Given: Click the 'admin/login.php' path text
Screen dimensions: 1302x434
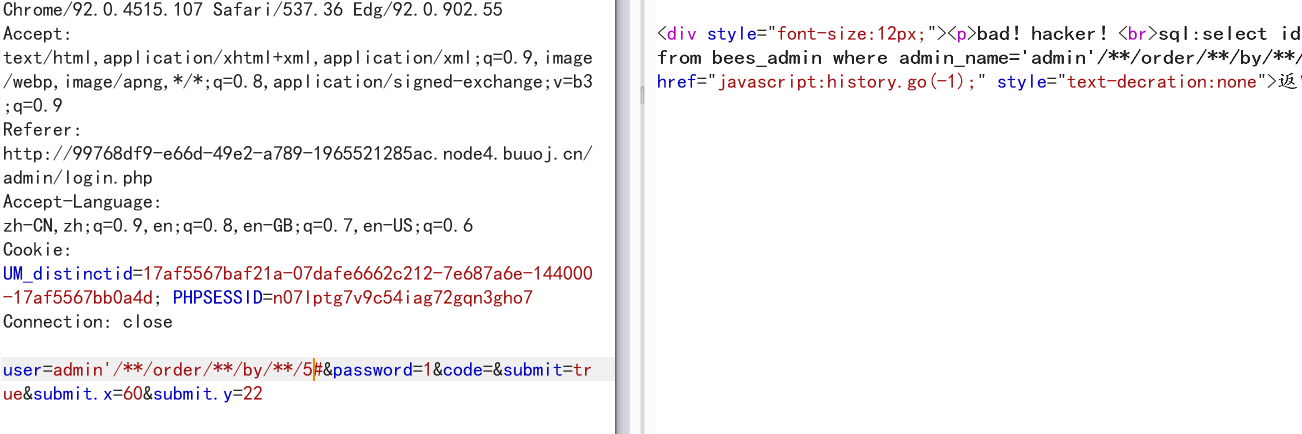Looking at the screenshot, I should pos(78,178).
